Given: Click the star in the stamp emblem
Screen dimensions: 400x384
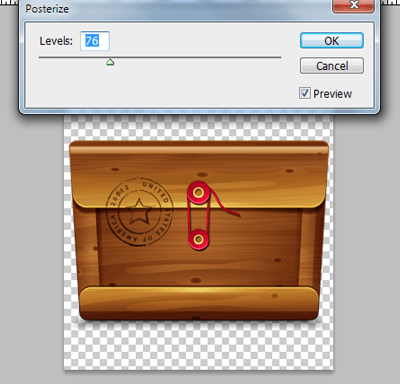Looking at the screenshot, I should coord(139,212).
